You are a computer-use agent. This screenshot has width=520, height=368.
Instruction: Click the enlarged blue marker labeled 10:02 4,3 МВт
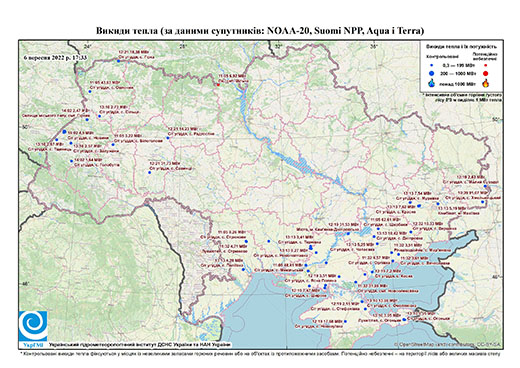(64, 132)
